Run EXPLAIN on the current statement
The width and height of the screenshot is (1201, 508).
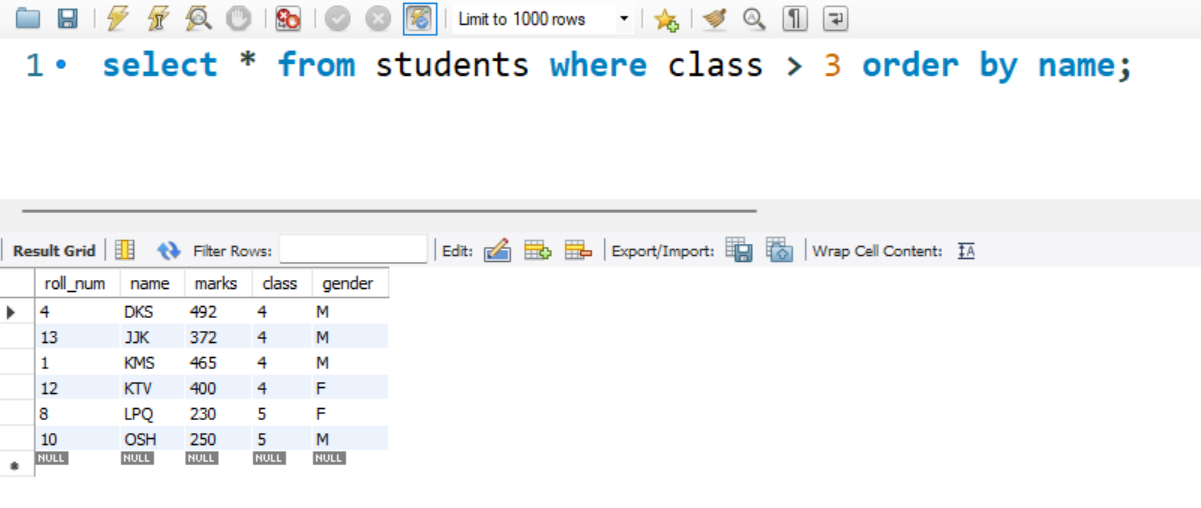198,18
